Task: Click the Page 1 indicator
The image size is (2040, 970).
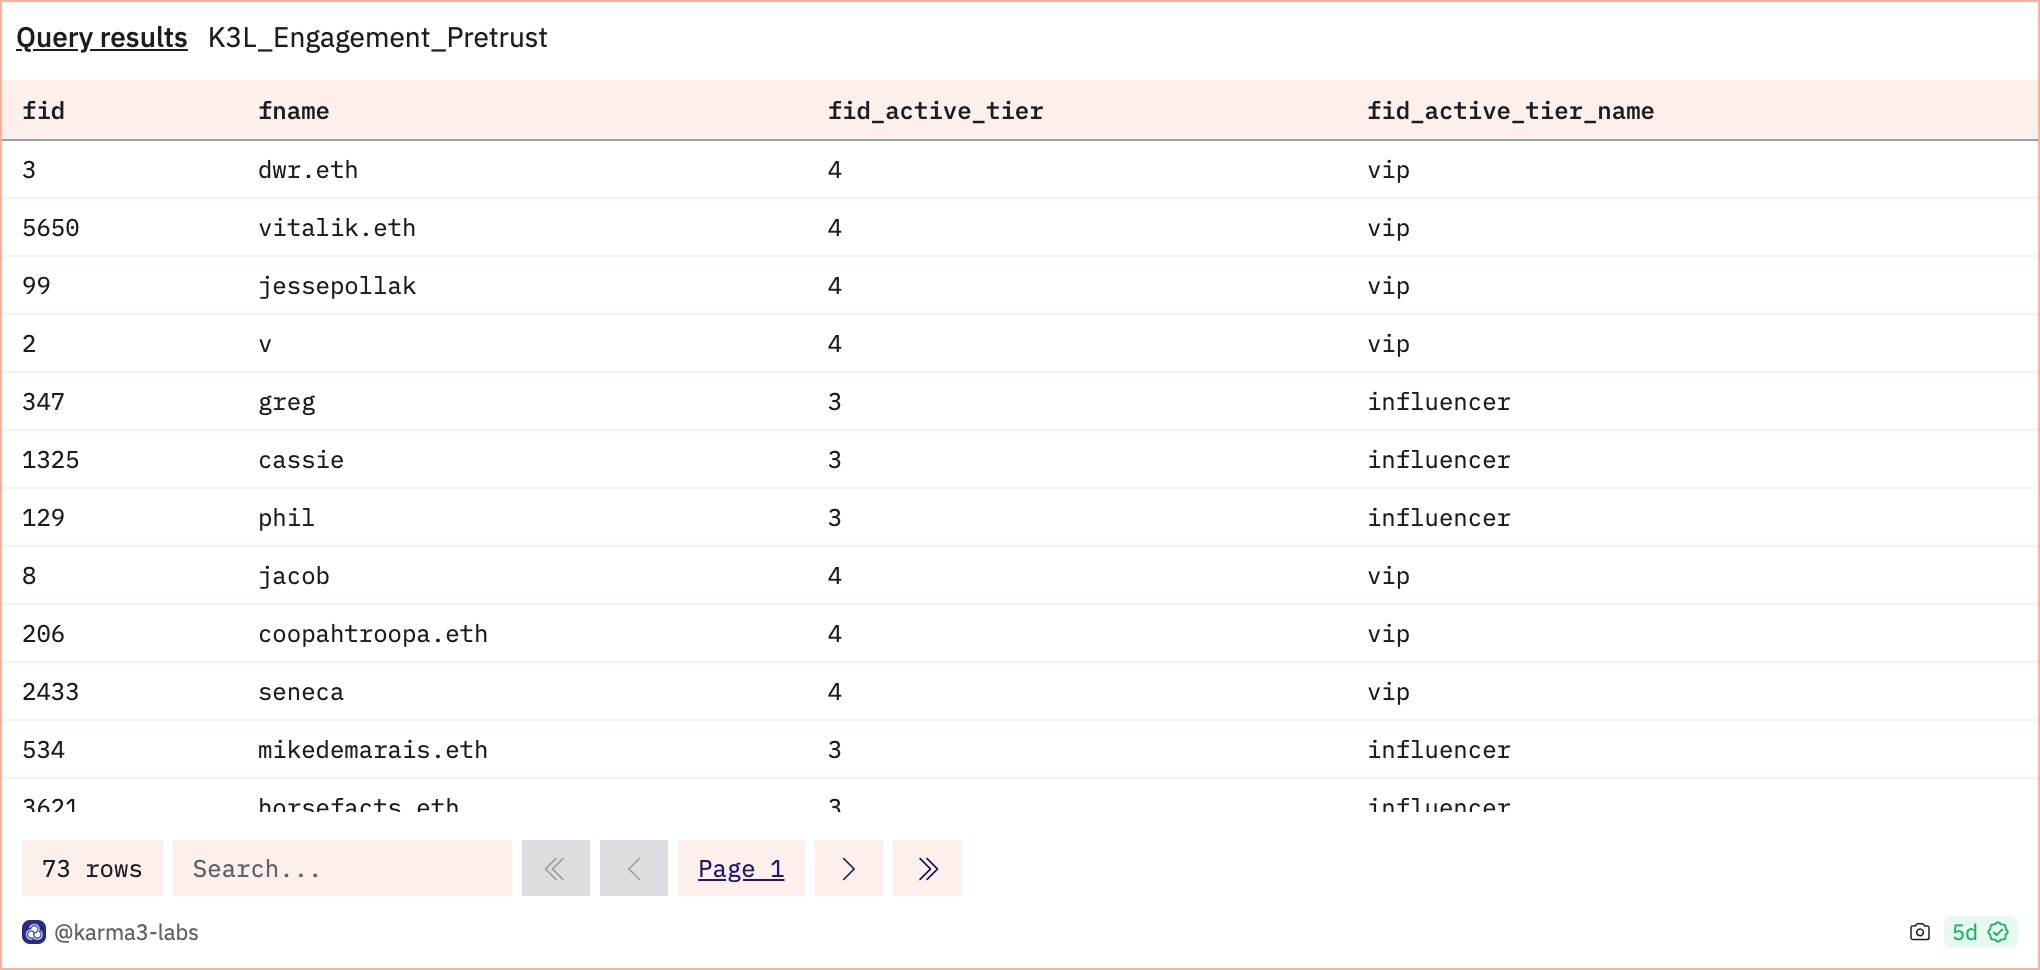Action: click(741, 868)
